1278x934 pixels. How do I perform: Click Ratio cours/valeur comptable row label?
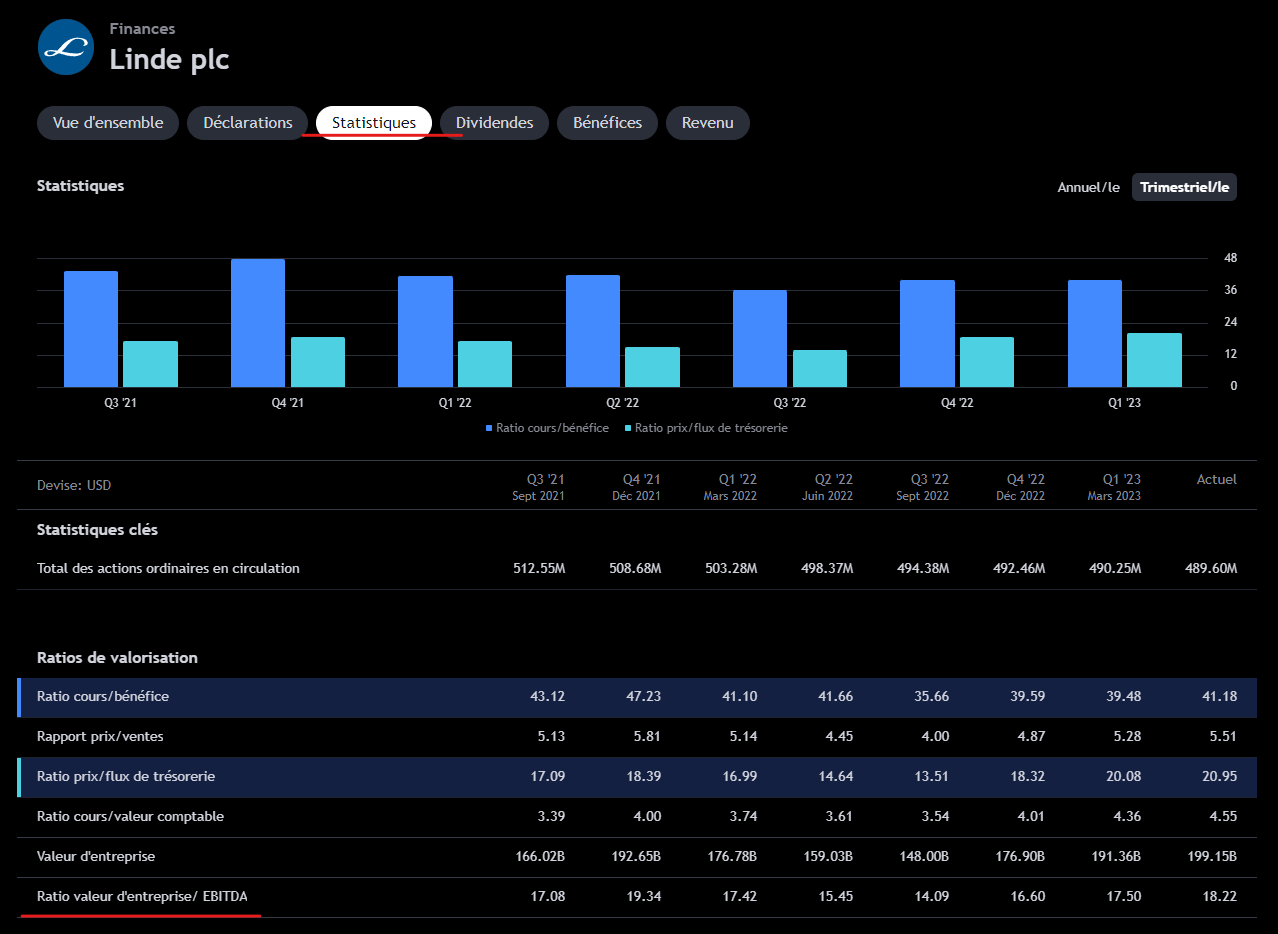[130, 817]
